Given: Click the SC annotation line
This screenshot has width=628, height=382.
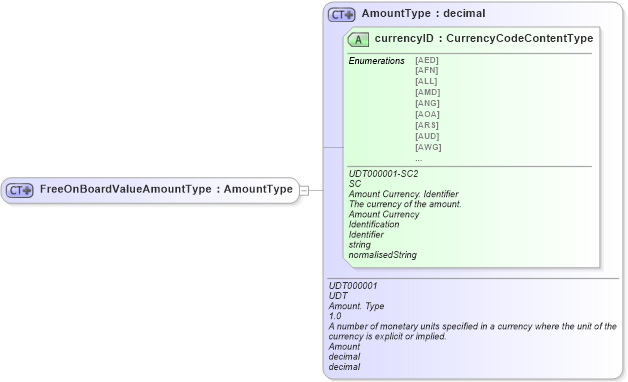Looking at the screenshot, I should pos(355,184).
